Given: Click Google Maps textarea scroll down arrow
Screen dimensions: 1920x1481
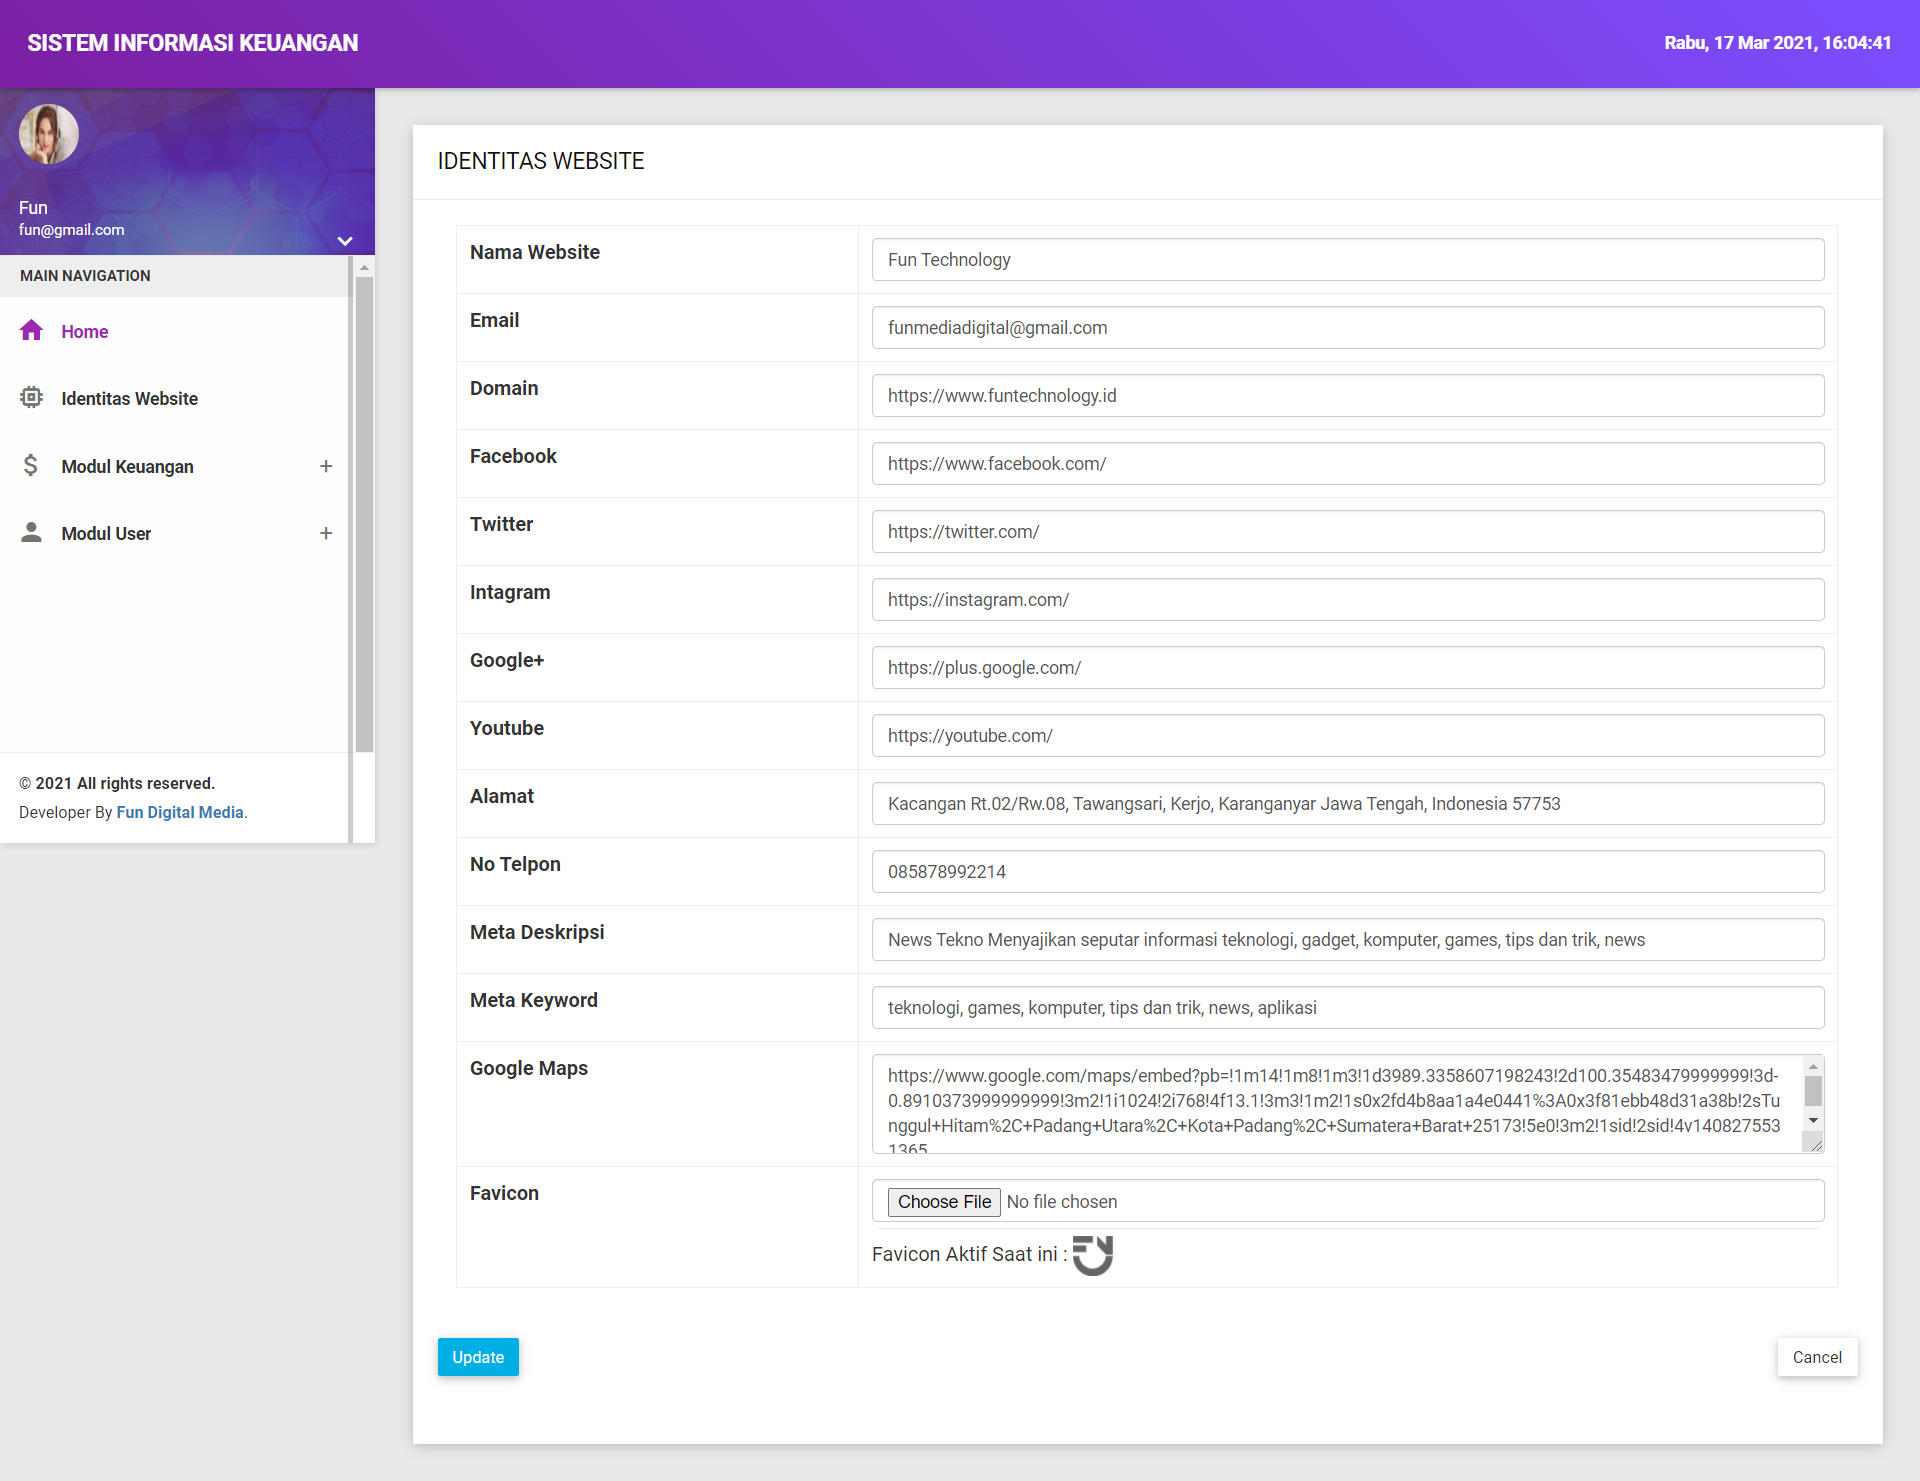Looking at the screenshot, I should click(x=1813, y=1121).
